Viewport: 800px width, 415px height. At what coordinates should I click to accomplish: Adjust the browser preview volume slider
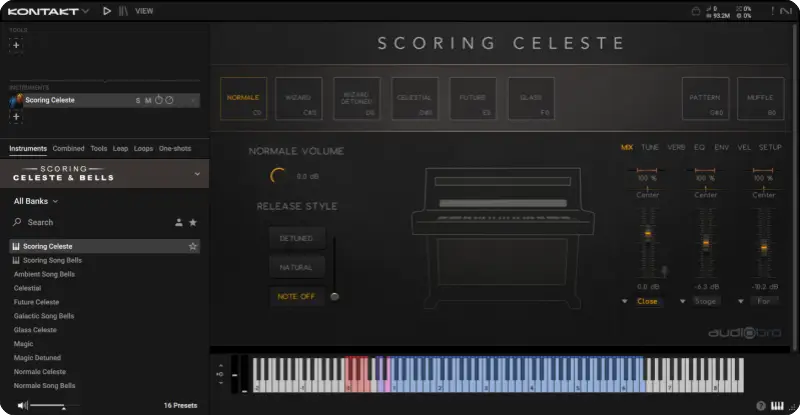coord(54,406)
